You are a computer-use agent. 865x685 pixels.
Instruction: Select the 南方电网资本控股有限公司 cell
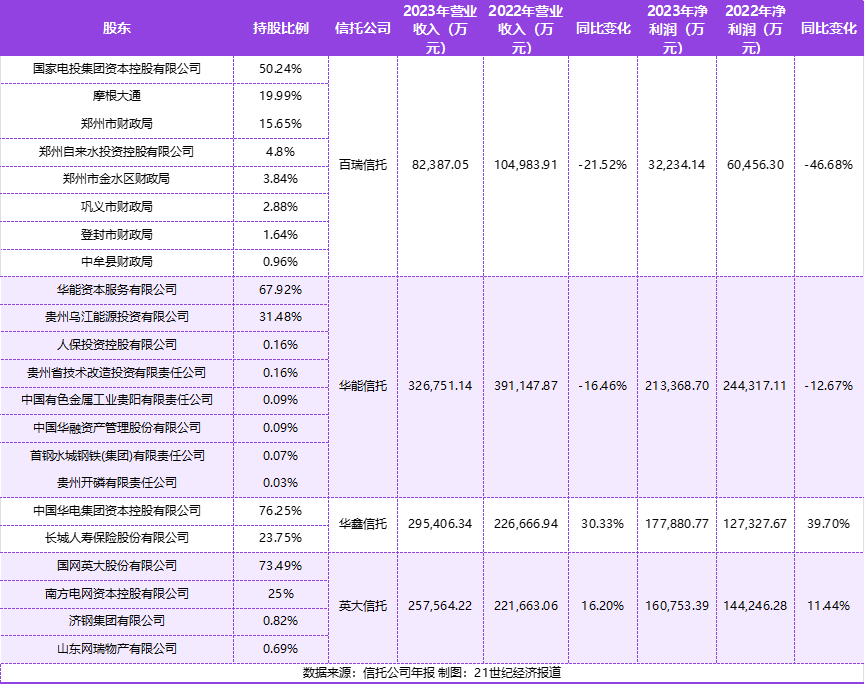tap(116, 594)
